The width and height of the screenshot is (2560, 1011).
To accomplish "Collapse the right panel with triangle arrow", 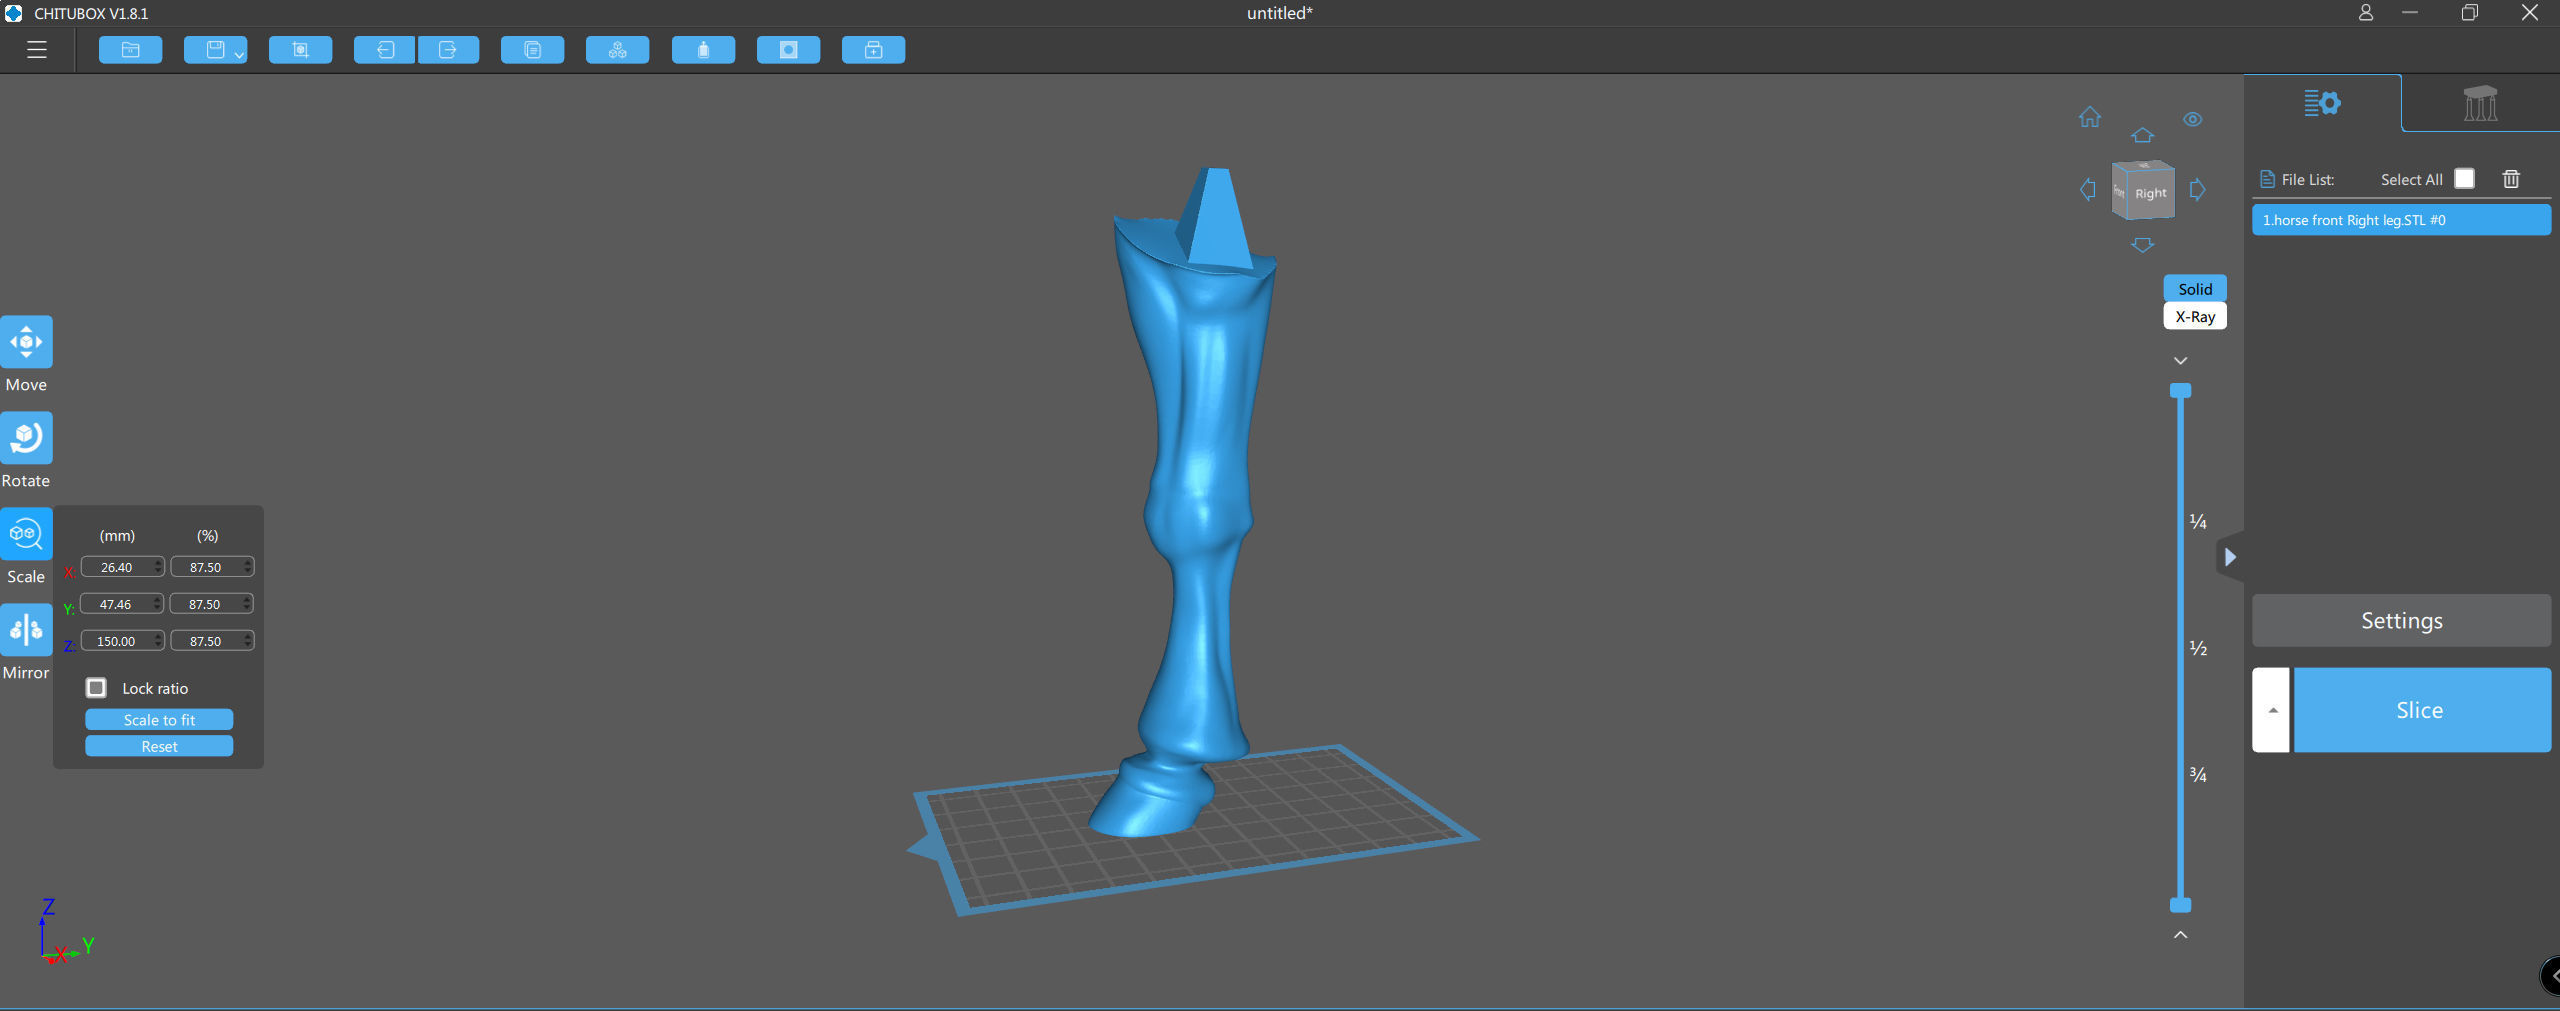I will 2230,557.
